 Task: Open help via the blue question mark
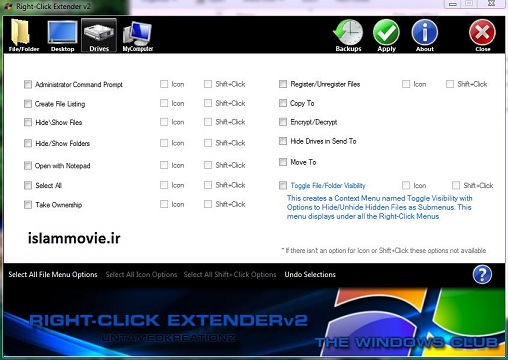(482, 275)
